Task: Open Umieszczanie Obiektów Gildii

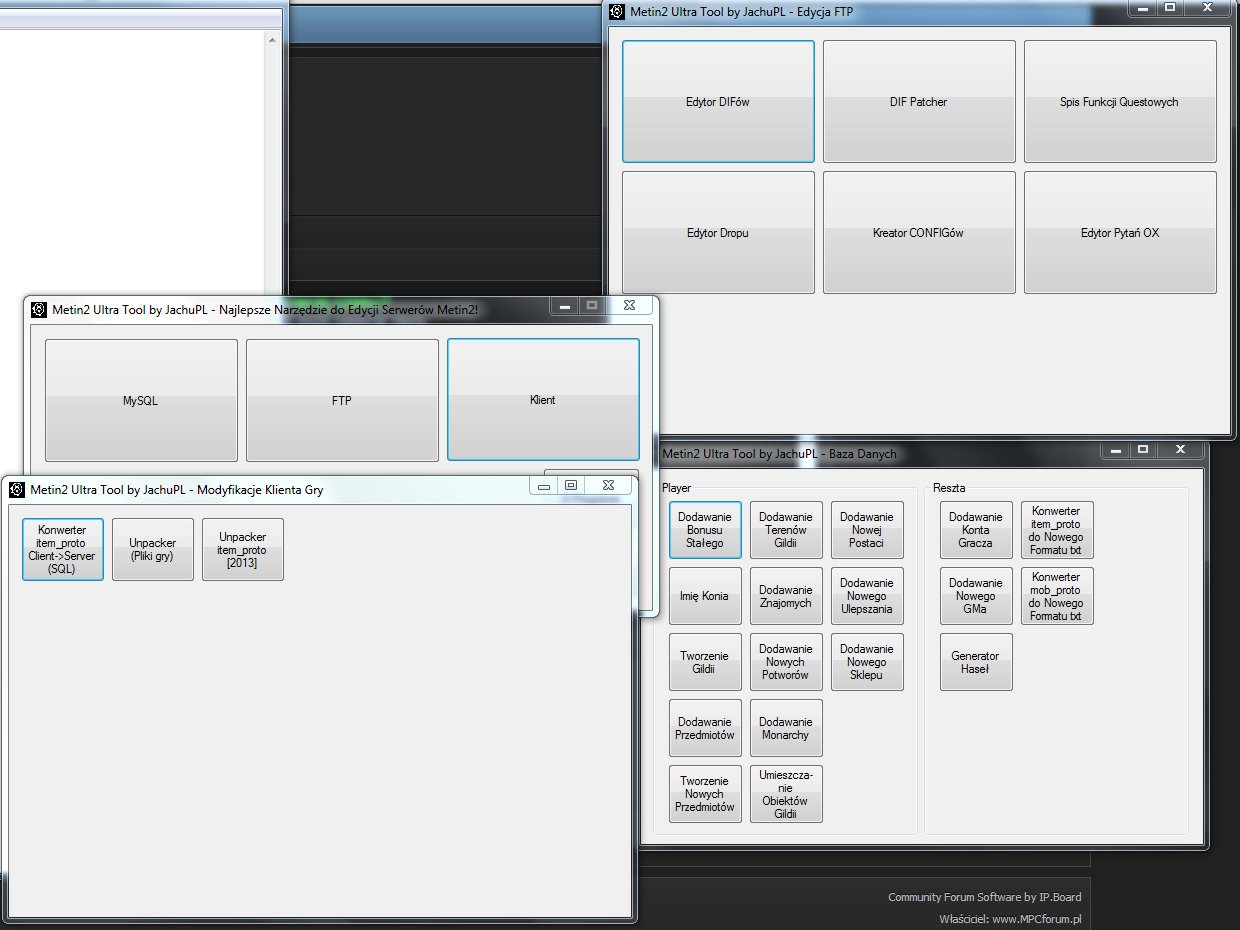Action: click(x=786, y=794)
